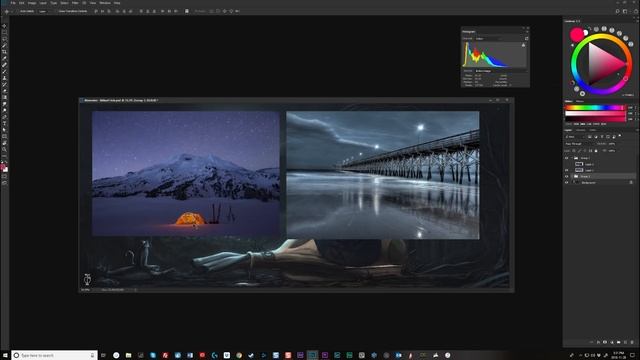Viewport: 640px width, 360px height.
Task: Select the Brush tool
Action: click(4, 71)
